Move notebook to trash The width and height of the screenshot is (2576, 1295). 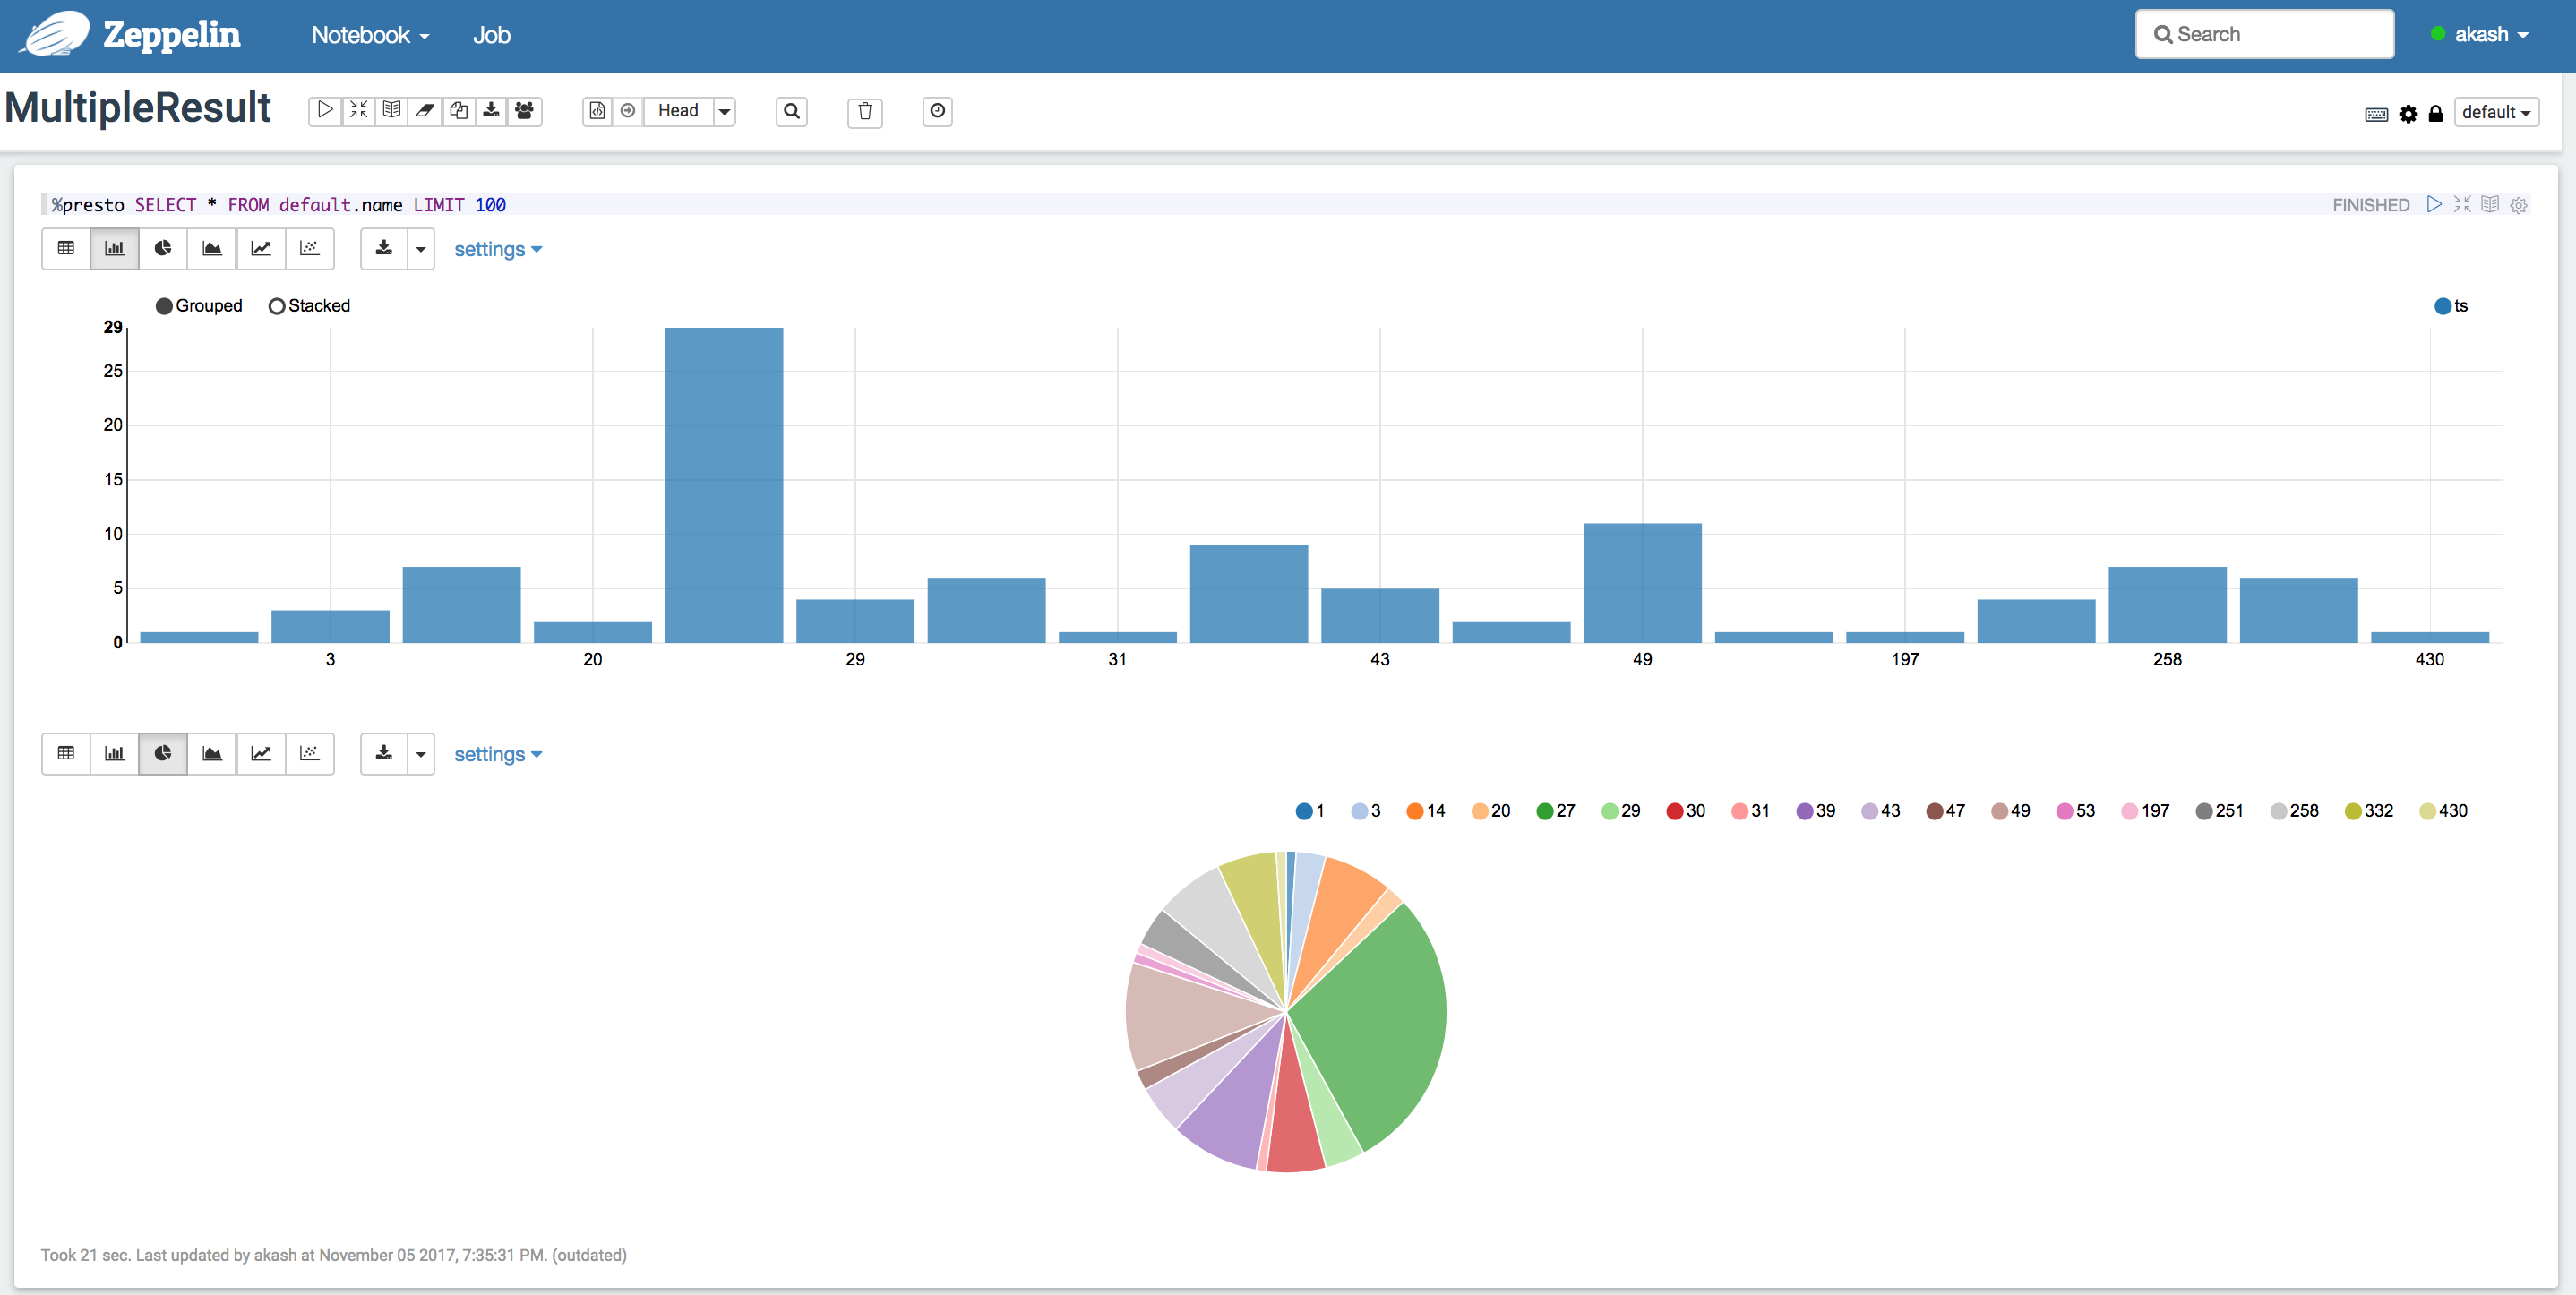(x=865, y=111)
